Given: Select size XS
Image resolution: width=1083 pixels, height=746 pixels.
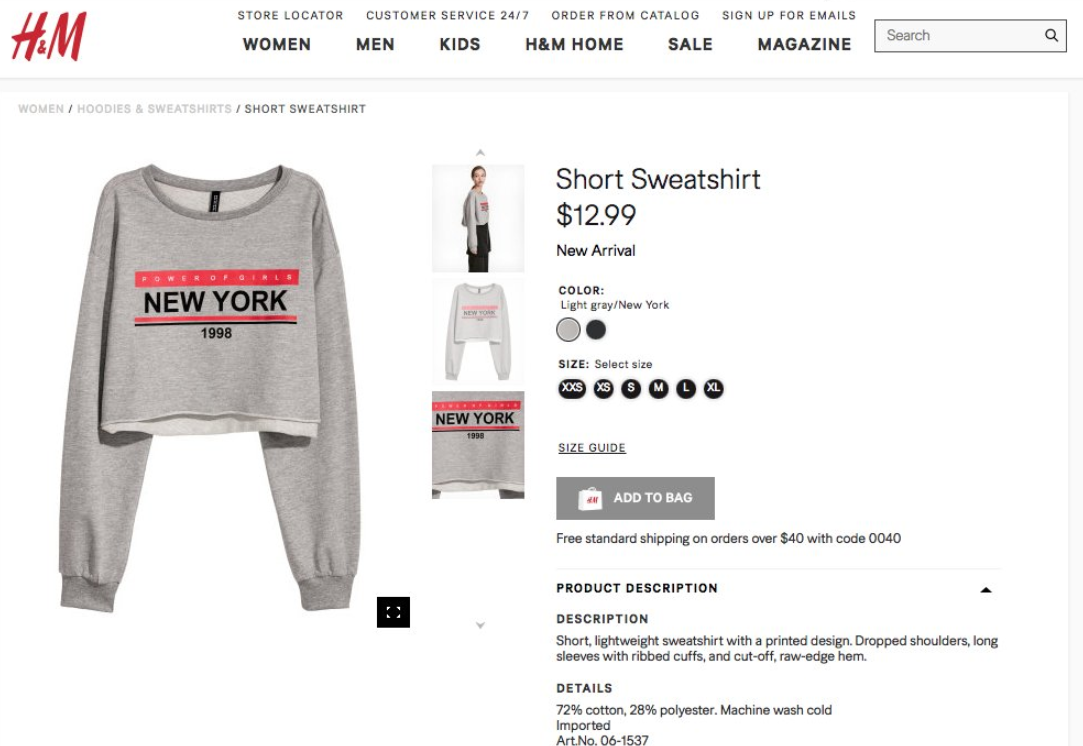Looking at the screenshot, I should [x=604, y=388].
